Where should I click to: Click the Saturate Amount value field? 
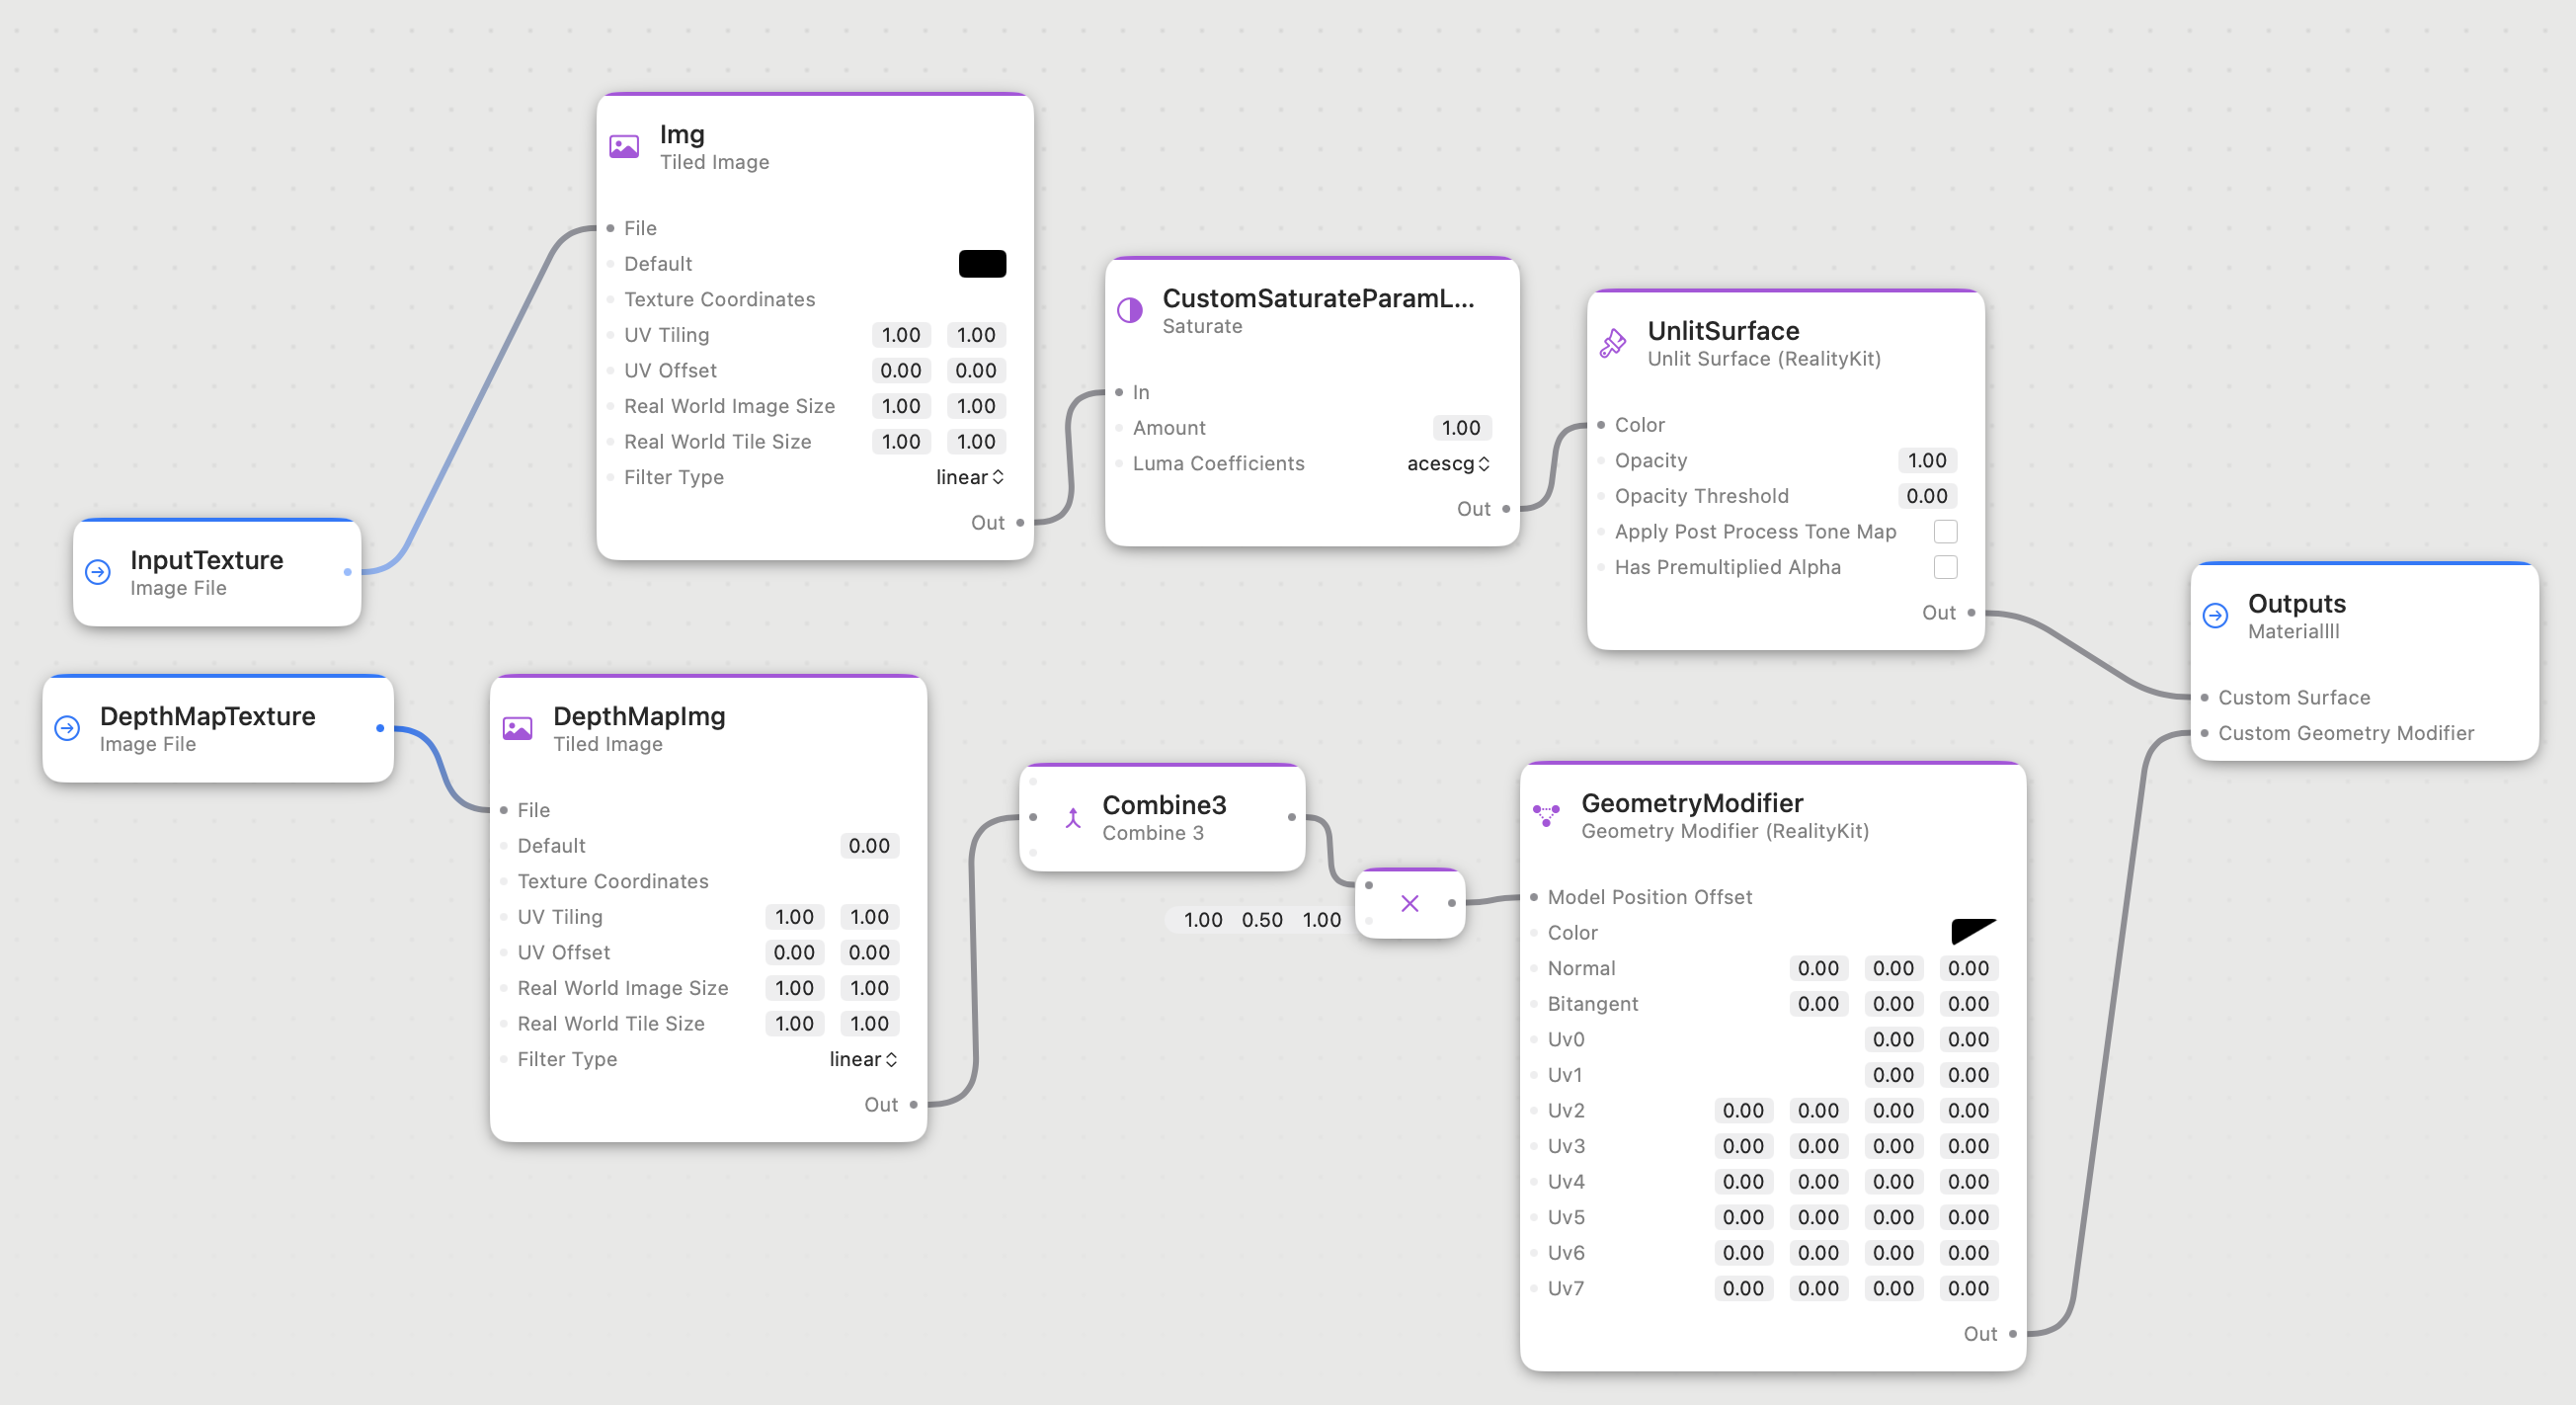coord(1461,427)
